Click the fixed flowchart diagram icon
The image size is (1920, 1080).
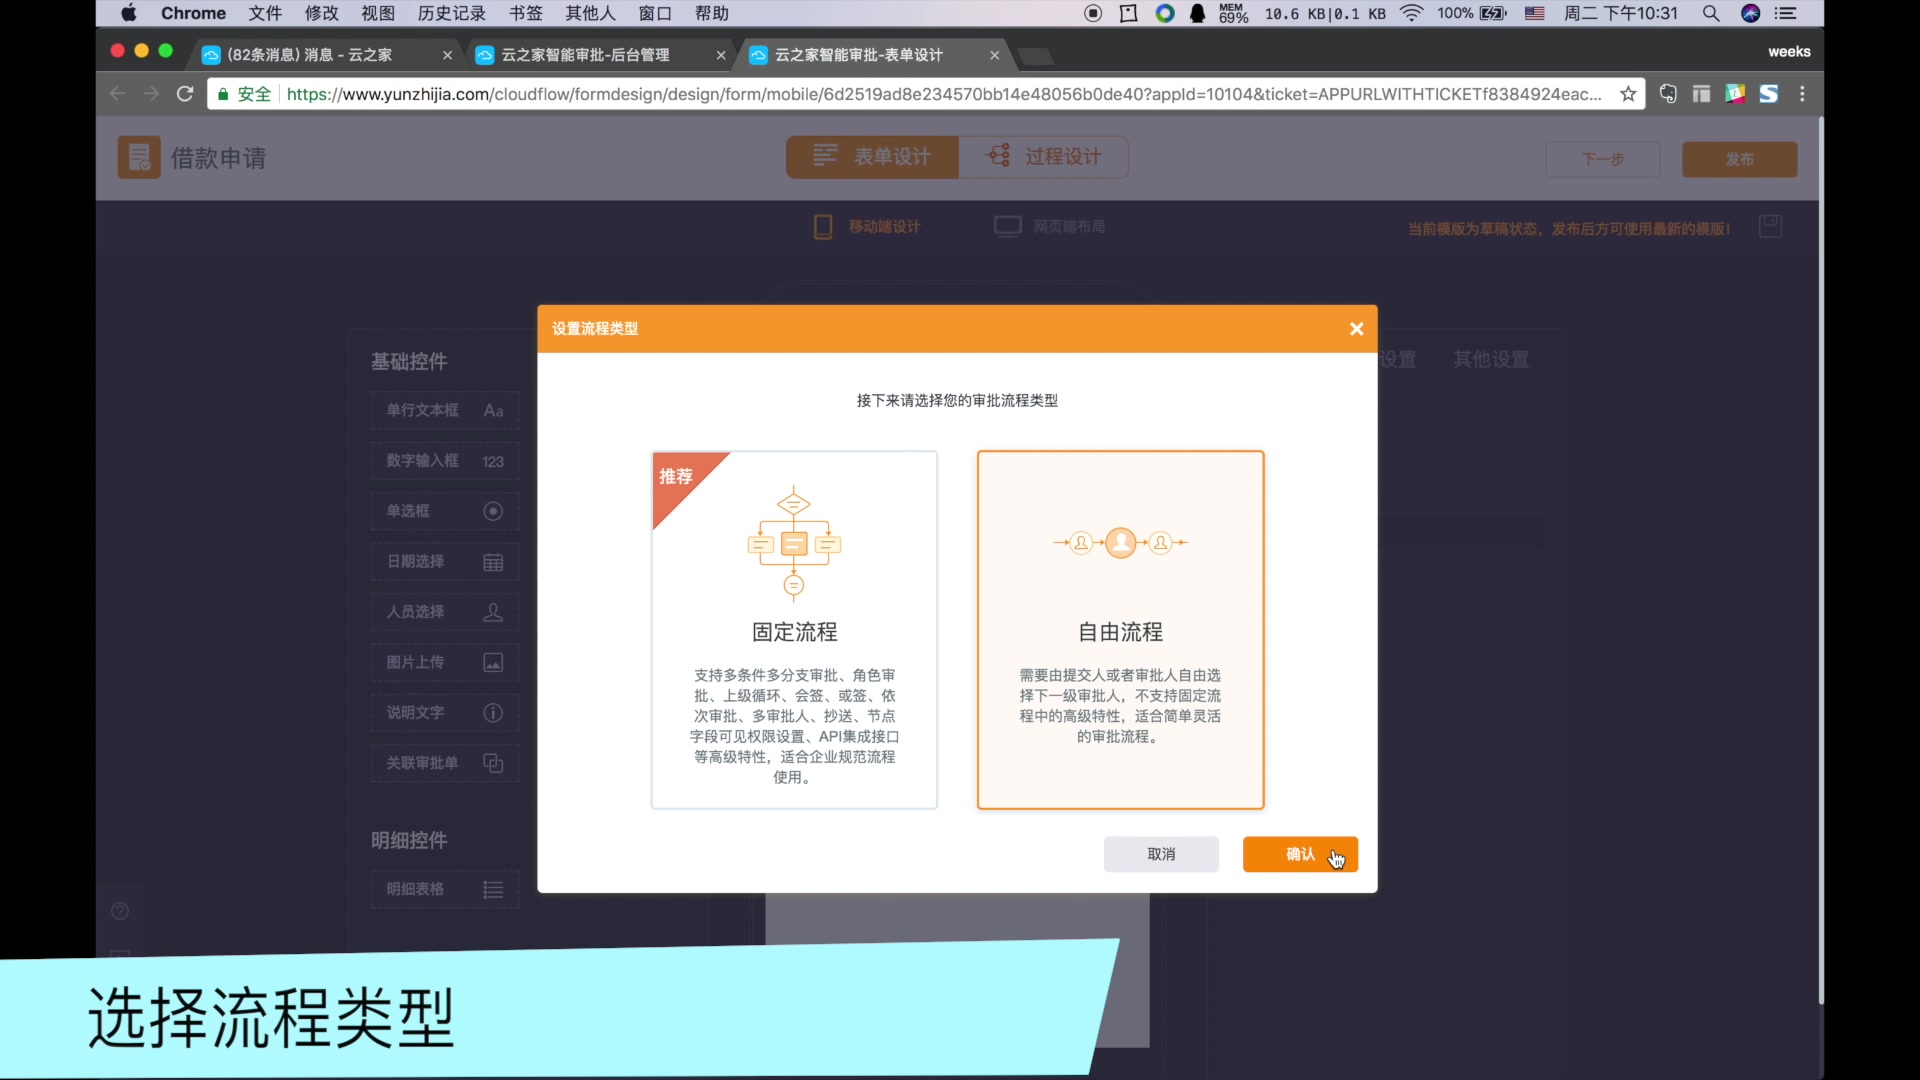pos(794,543)
